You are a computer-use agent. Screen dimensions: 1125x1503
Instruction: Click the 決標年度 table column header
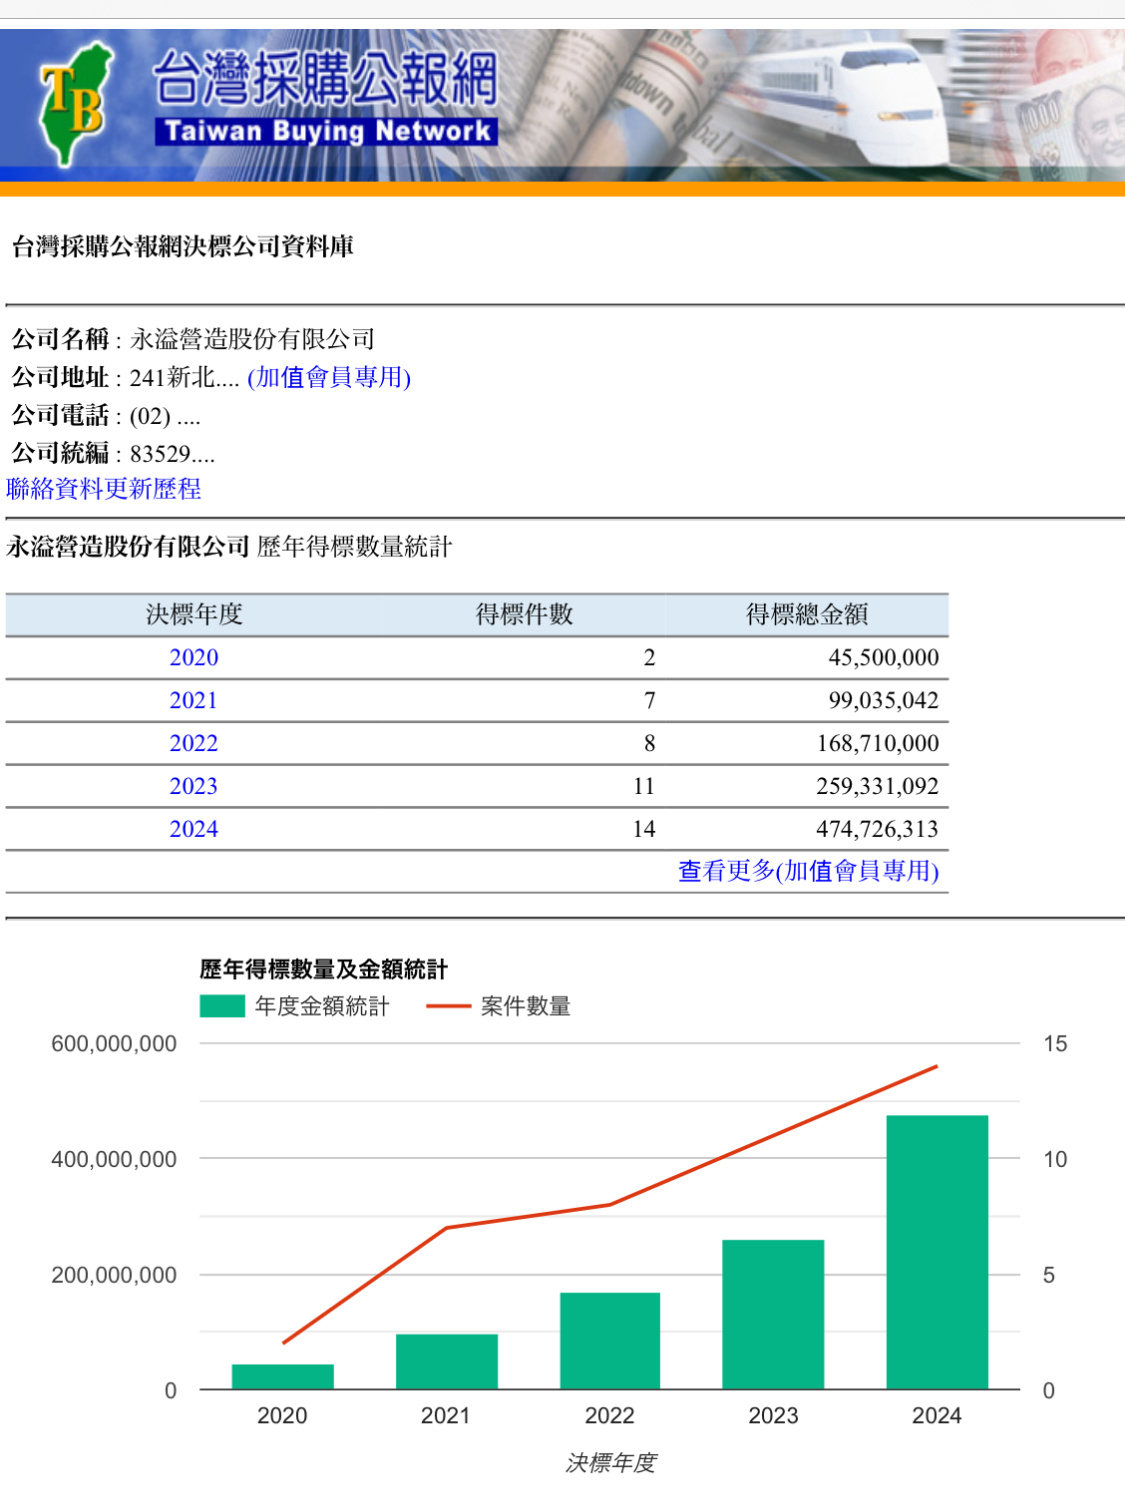(x=194, y=615)
